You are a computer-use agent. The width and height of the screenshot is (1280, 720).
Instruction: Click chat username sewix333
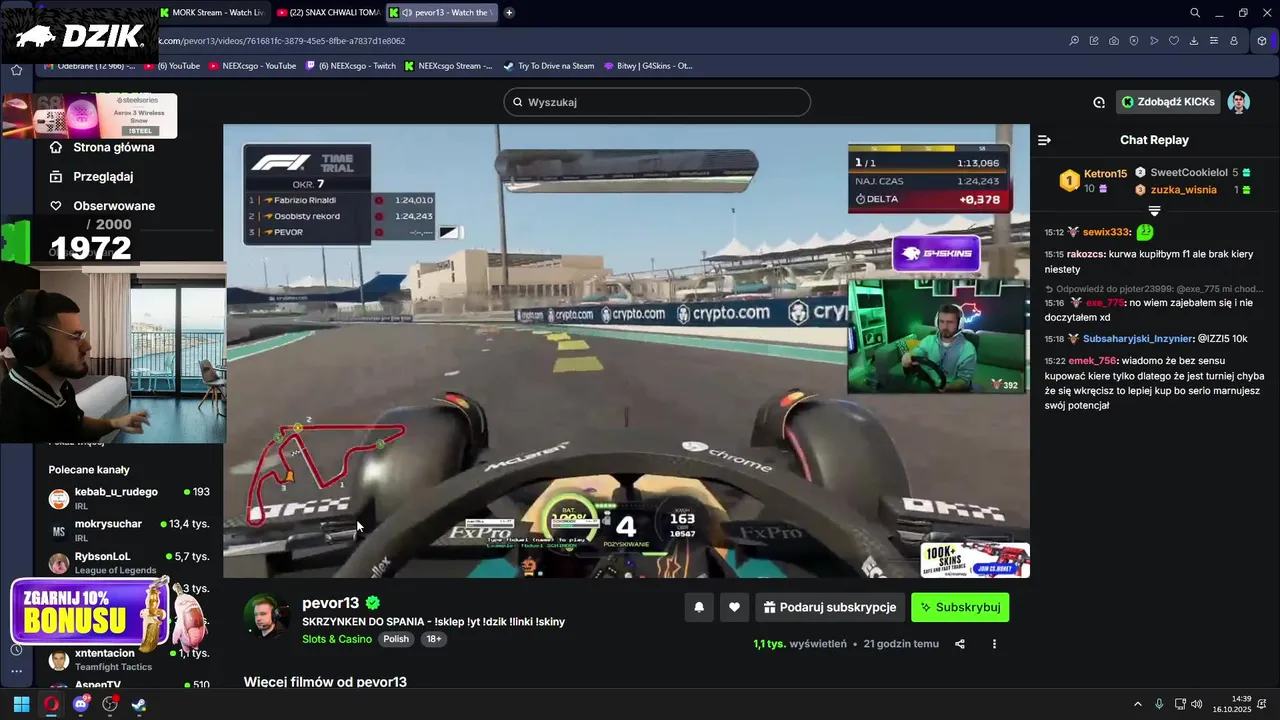1106,232
